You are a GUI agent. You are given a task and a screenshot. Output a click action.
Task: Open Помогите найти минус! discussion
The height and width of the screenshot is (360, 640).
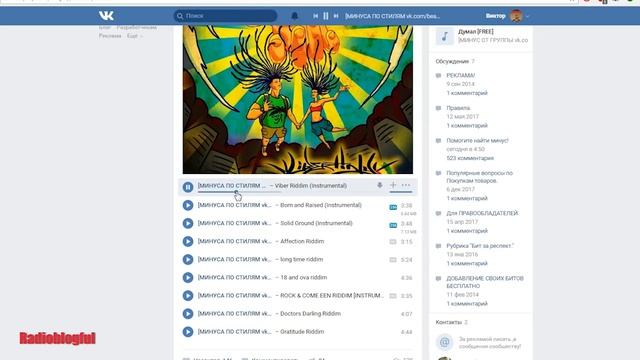pos(477,140)
